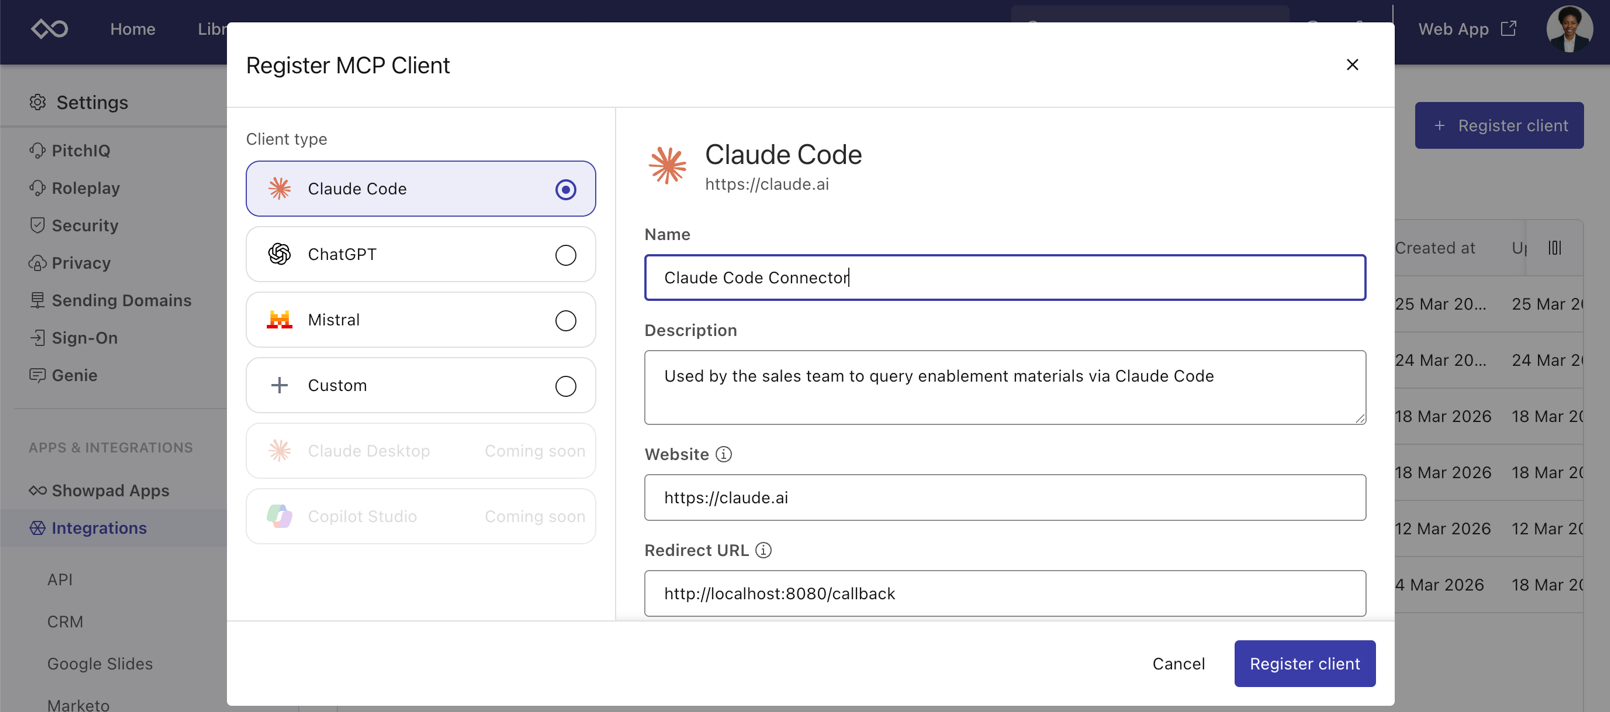Open Genie settings

(74, 375)
